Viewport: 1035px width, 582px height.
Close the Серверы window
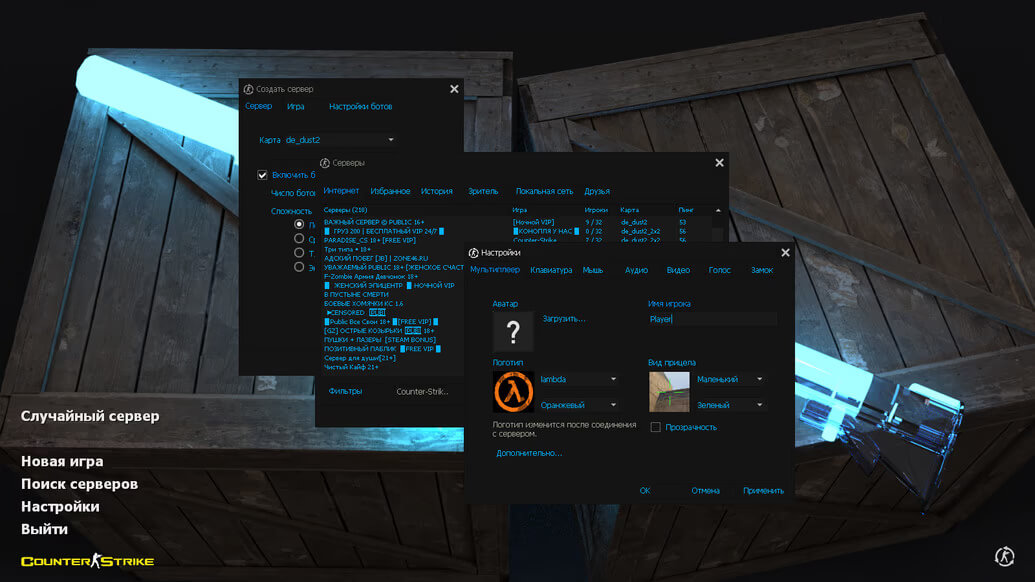(x=719, y=163)
